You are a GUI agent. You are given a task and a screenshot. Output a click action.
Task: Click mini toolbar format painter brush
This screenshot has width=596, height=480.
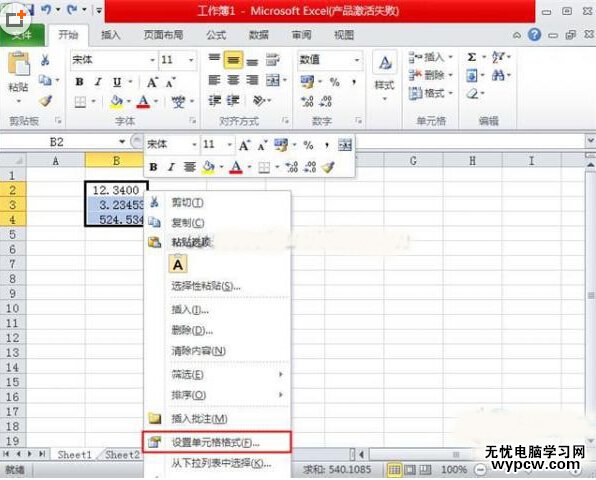coord(328,167)
